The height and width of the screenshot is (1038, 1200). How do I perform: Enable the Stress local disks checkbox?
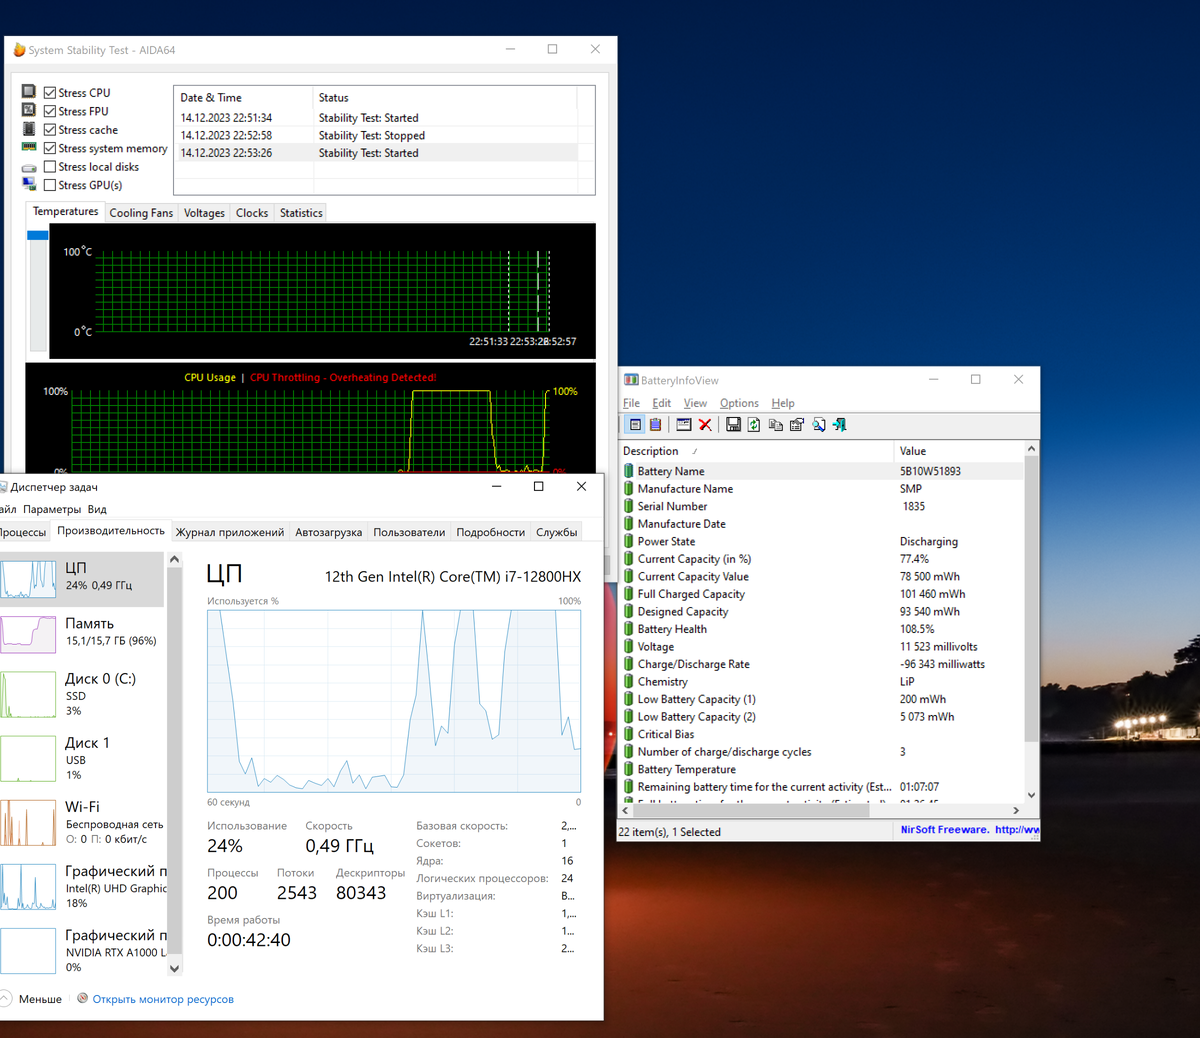click(x=50, y=167)
